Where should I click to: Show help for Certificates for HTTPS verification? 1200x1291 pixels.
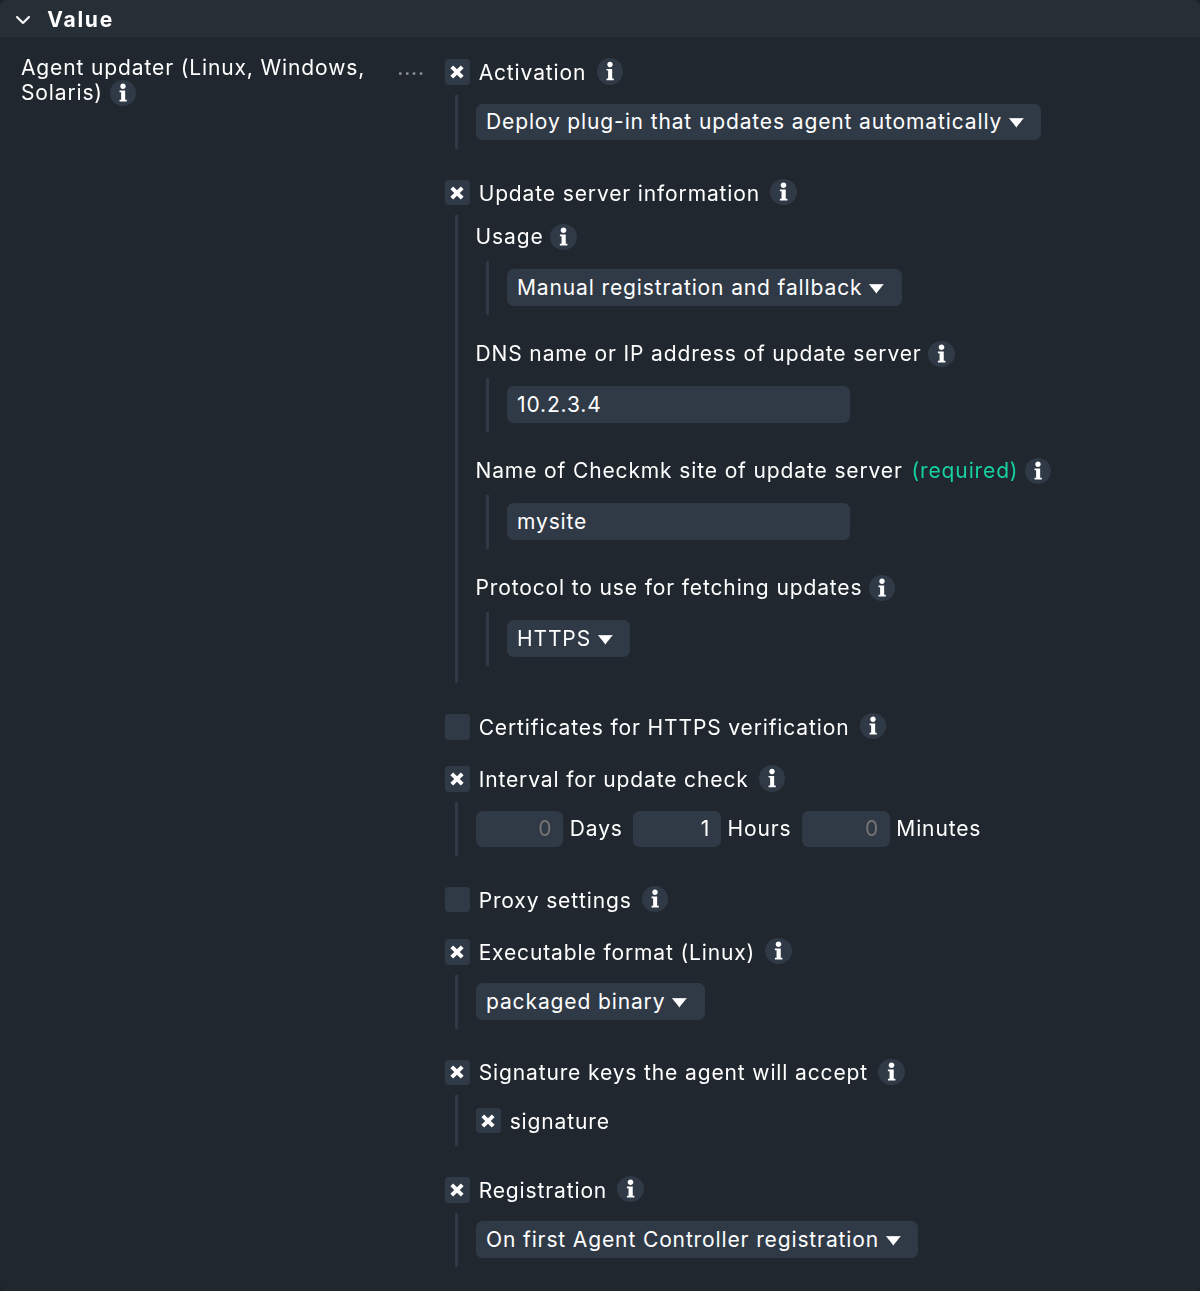click(x=871, y=727)
